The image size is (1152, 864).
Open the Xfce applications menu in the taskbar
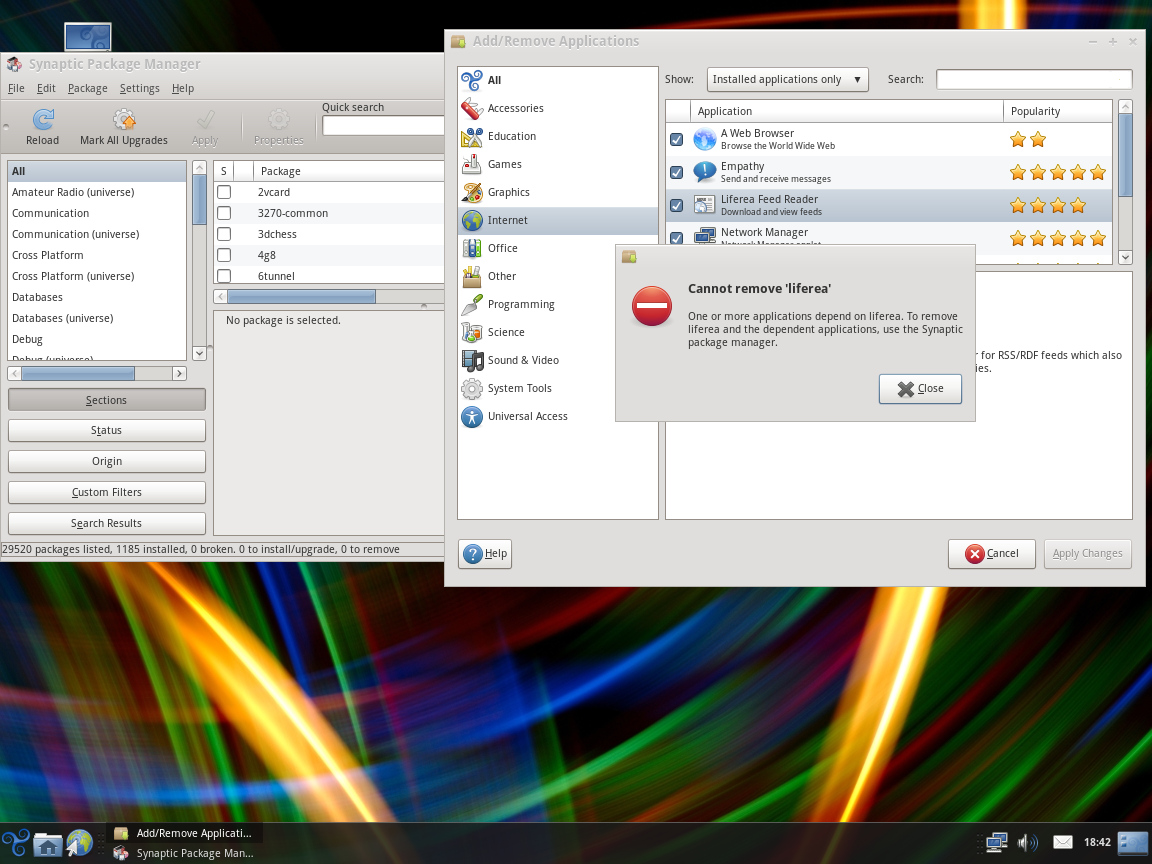click(x=15, y=843)
